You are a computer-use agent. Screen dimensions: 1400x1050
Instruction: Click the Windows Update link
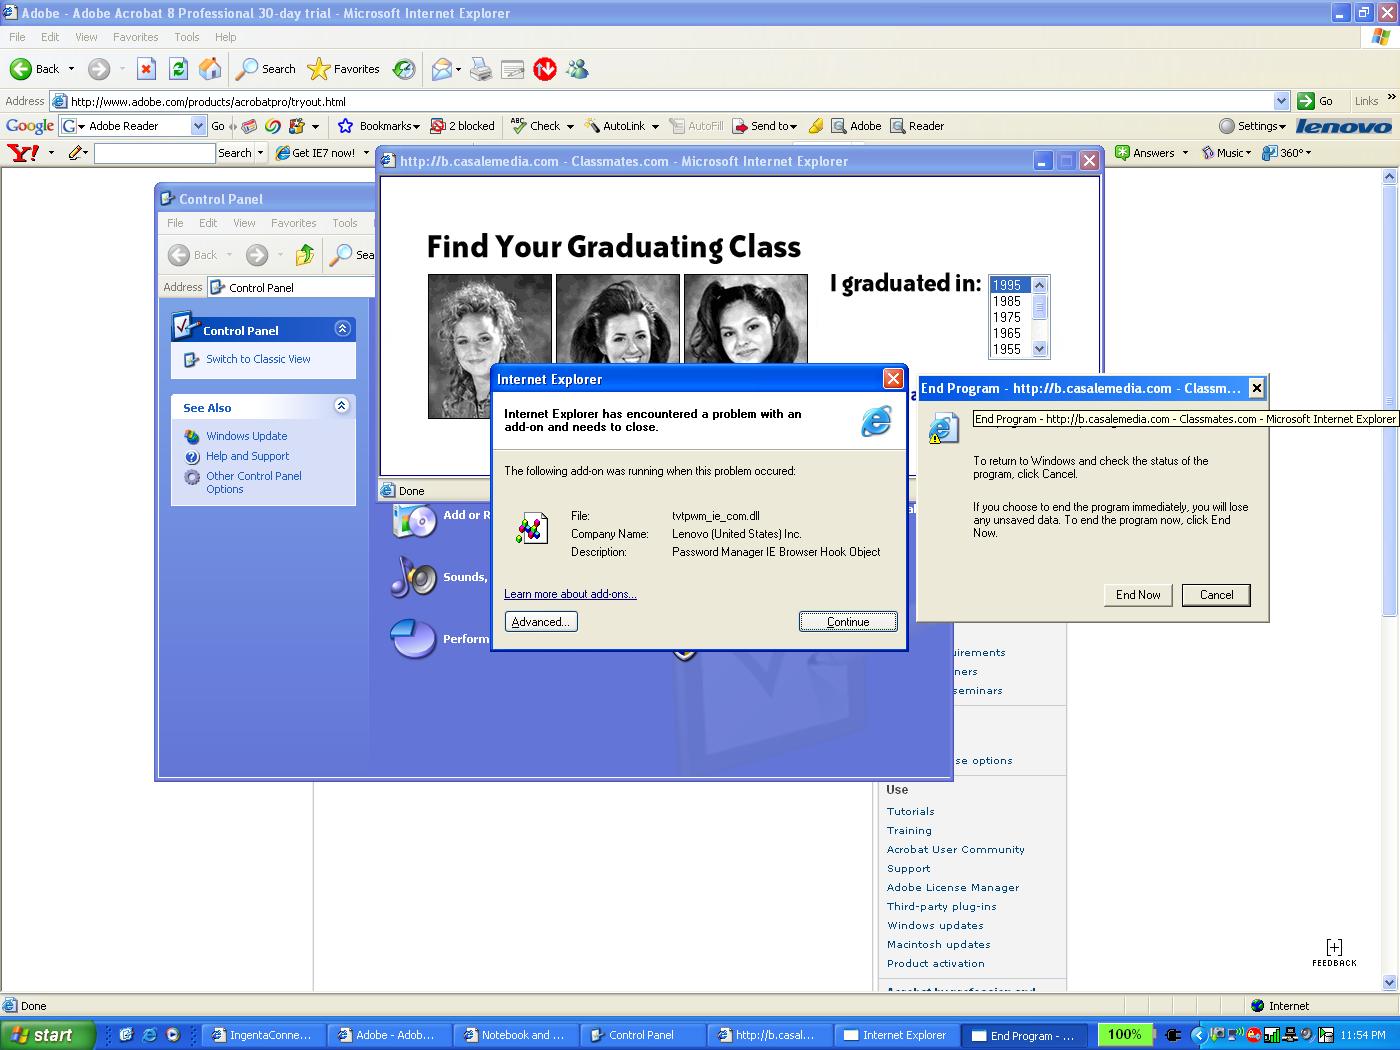point(247,436)
